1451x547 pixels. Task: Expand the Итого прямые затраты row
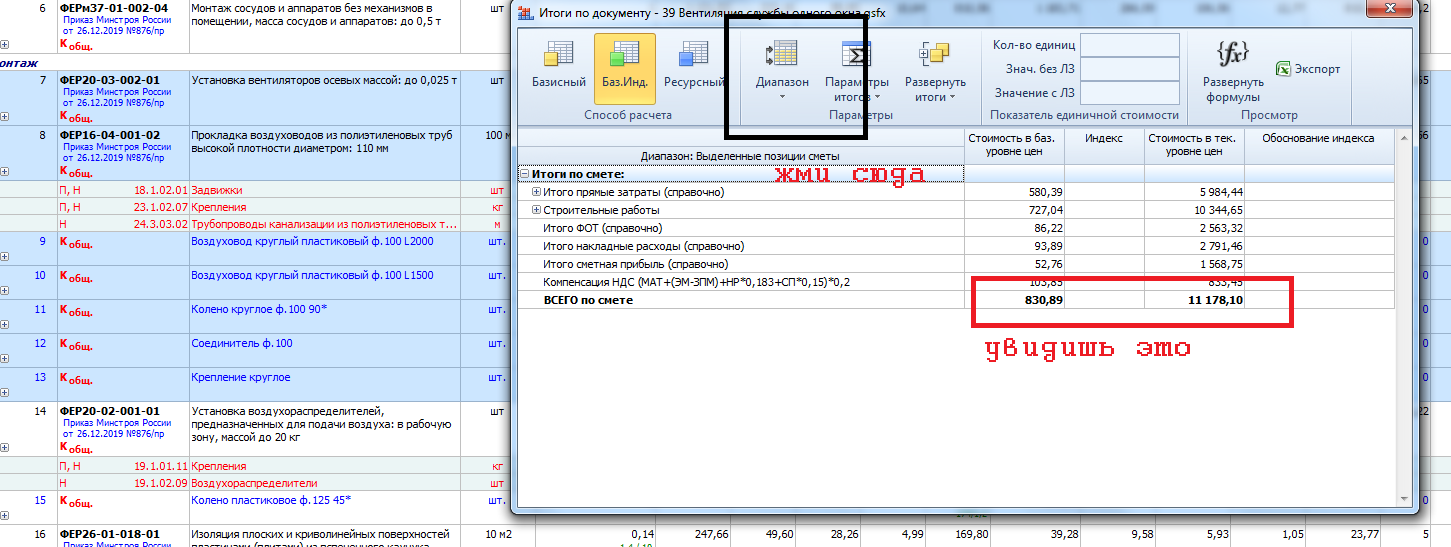pos(536,192)
